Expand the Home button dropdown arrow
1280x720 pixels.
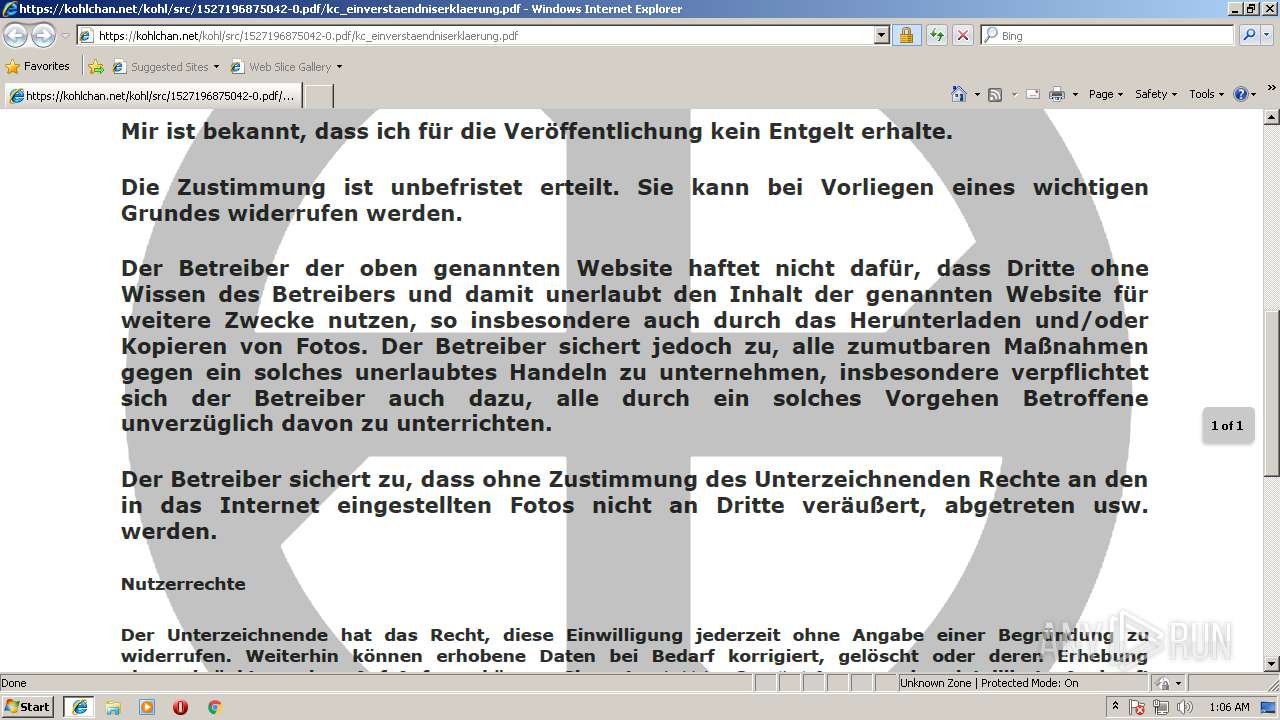pos(977,94)
